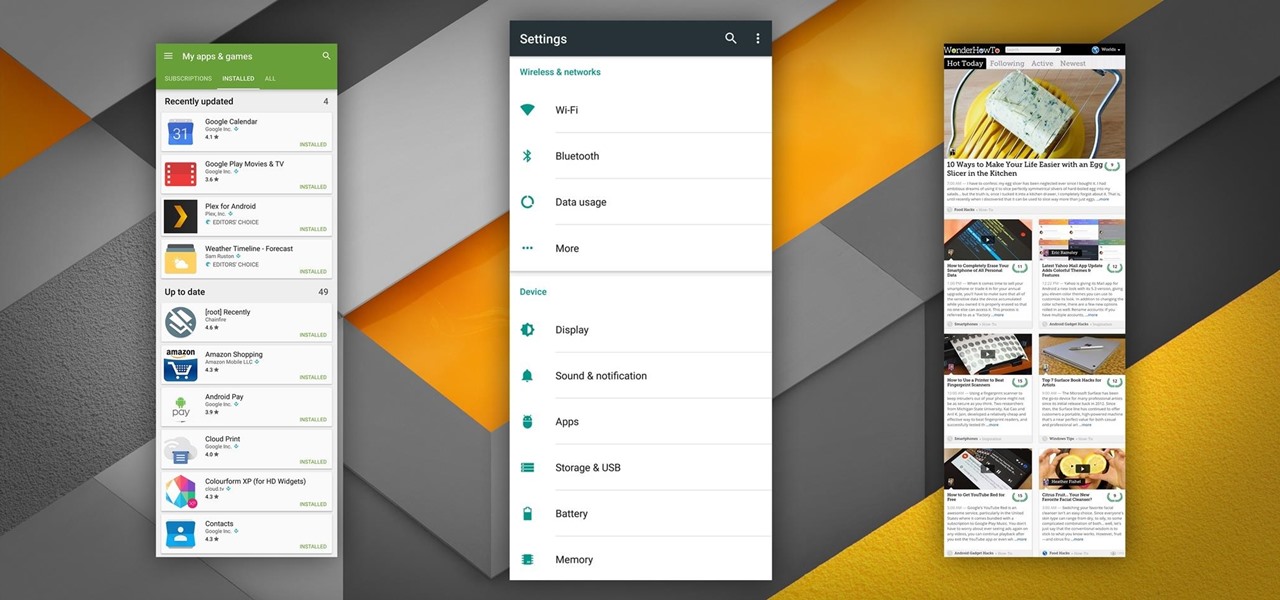Image resolution: width=1280 pixels, height=600 pixels.
Task: Click the Google Calendar app name
Action: click(x=231, y=122)
